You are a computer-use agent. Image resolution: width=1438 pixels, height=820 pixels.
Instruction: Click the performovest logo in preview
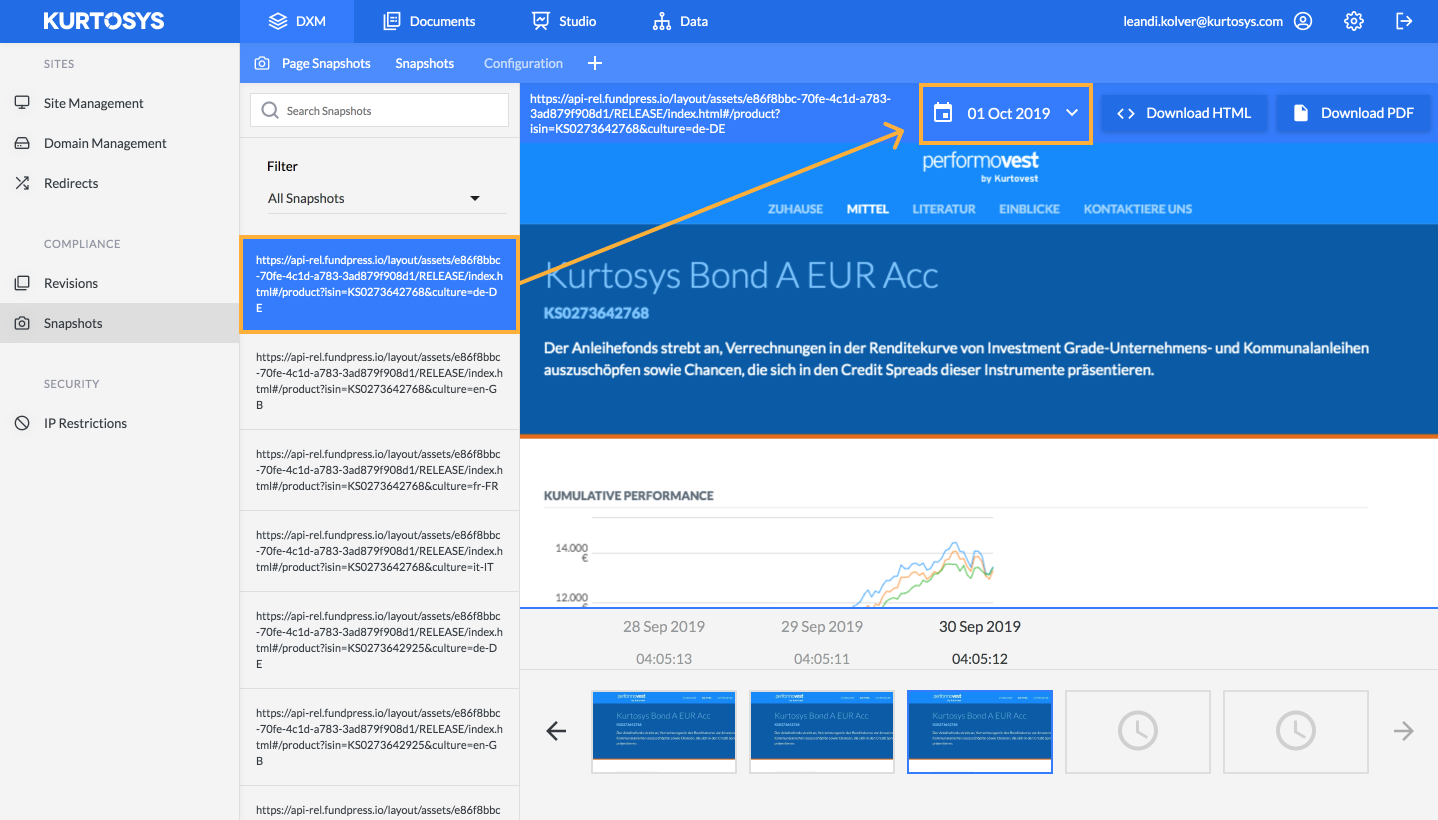(x=980, y=167)
